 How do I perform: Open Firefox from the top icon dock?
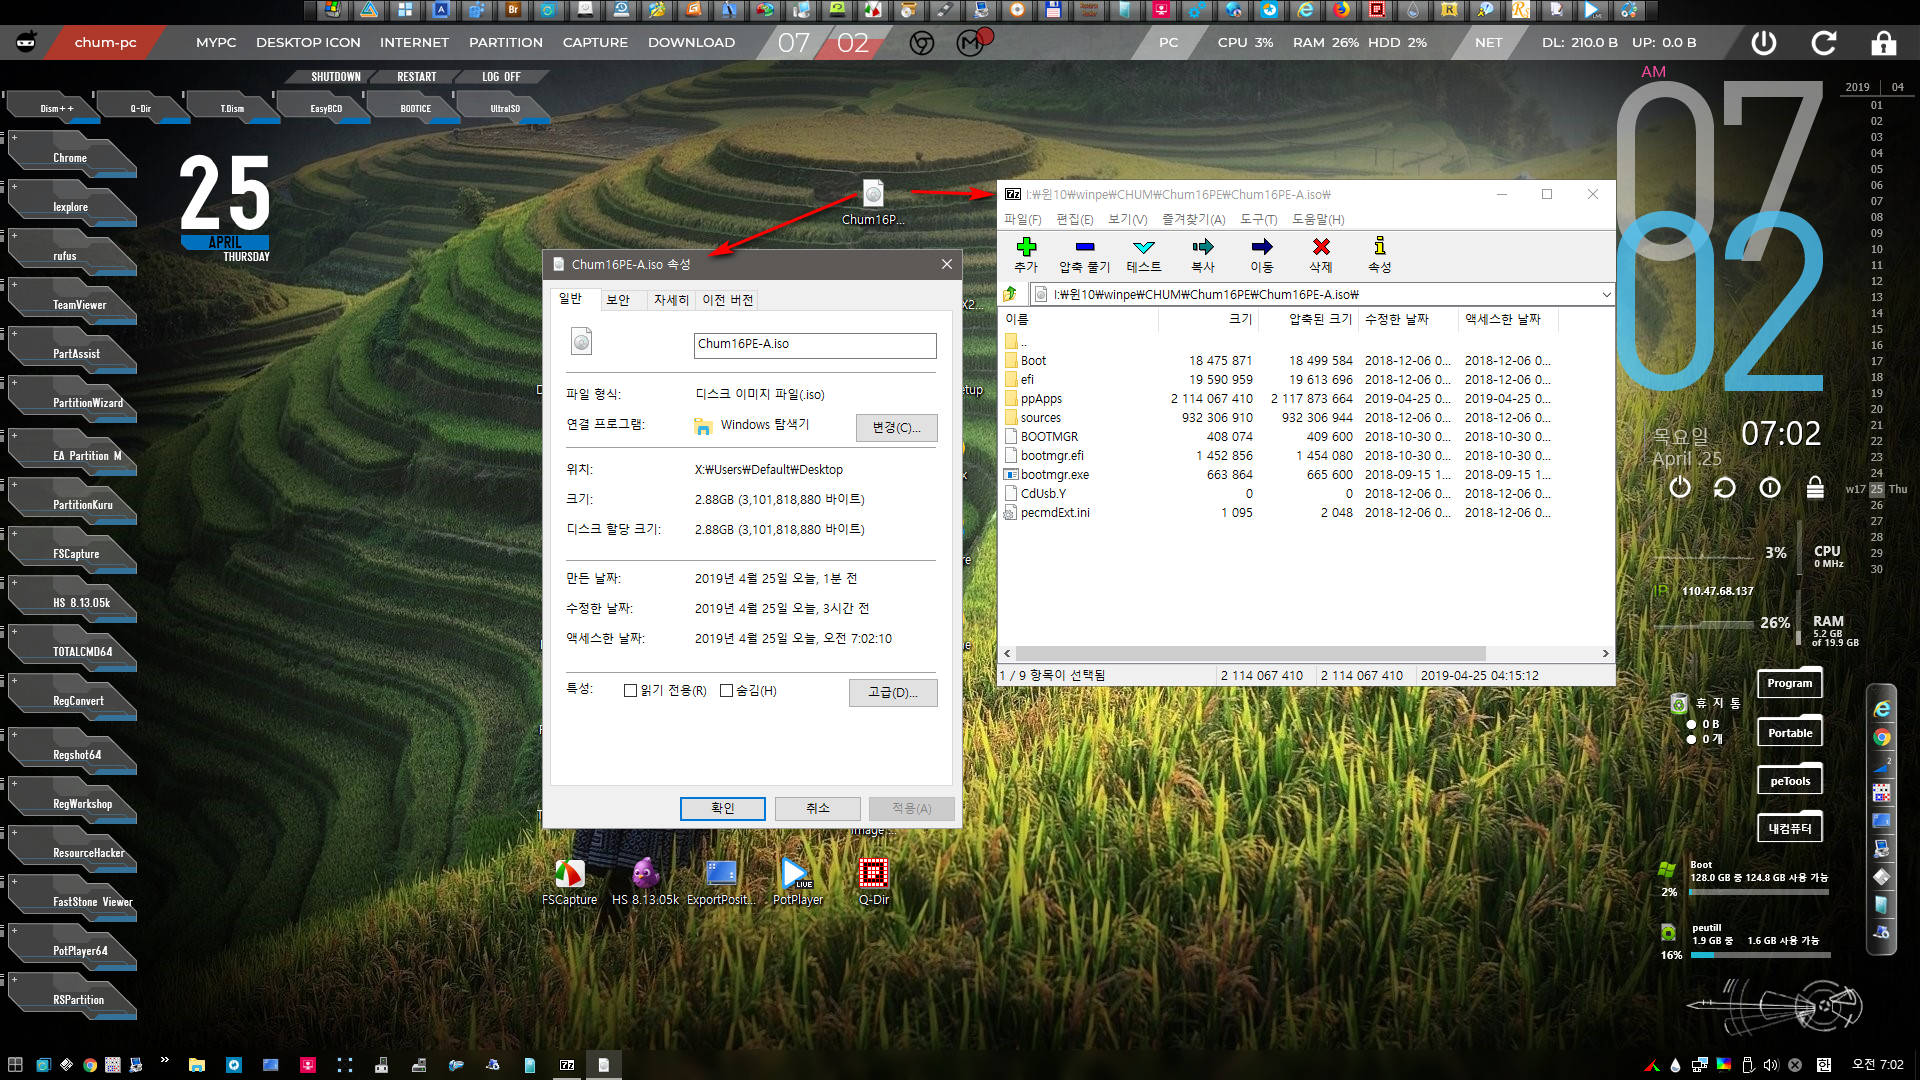point(1340,10)
